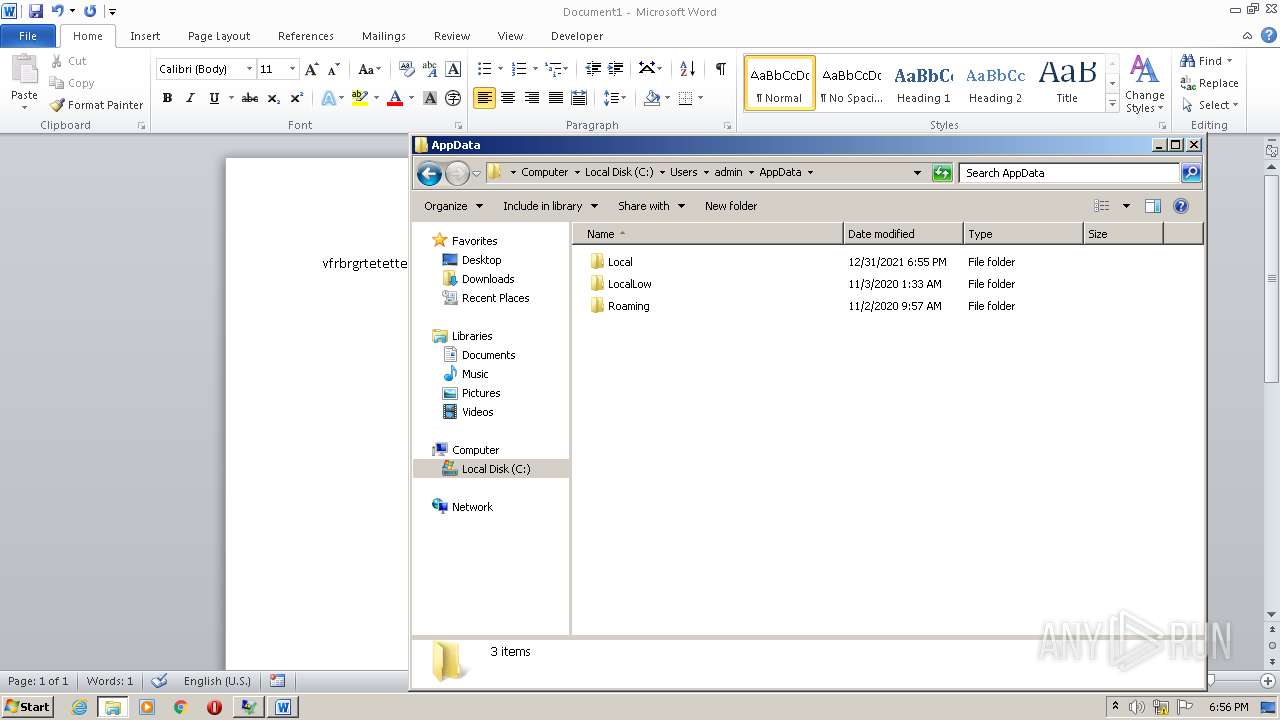Click the Paste icon in Clipboard group
This screenshot has height=720, width=1280.
[24, 70]
